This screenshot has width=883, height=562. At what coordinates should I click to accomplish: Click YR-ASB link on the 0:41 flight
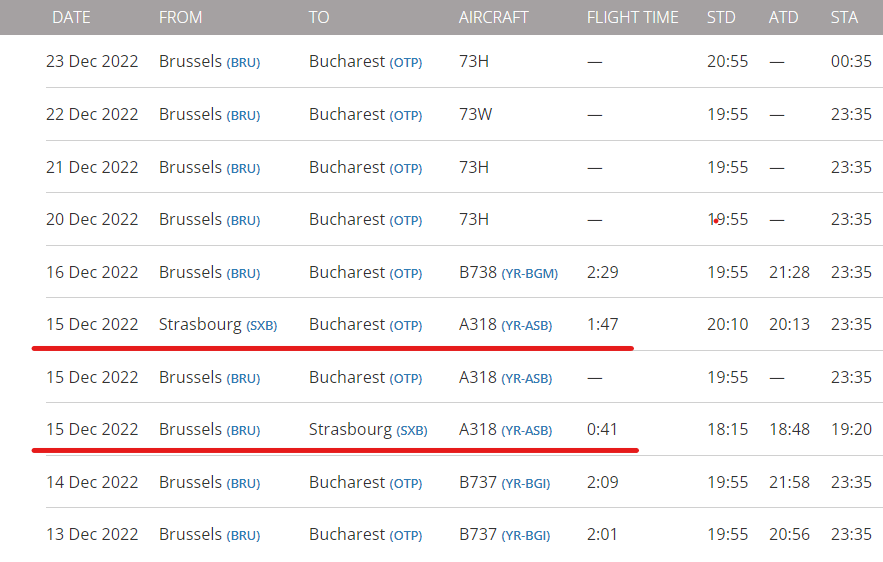527,431
